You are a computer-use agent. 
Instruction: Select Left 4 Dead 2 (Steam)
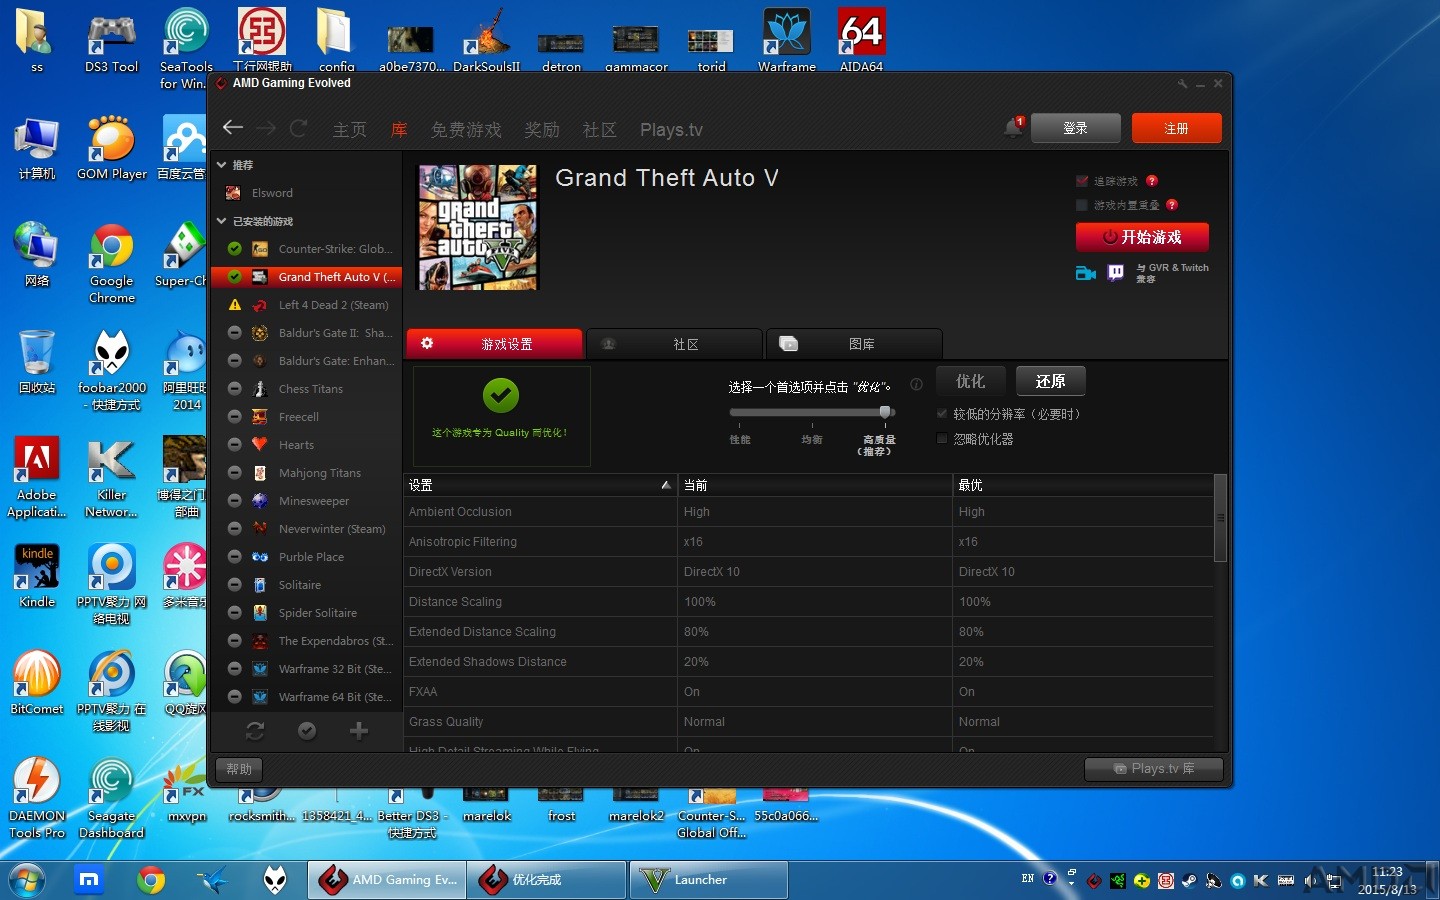pyautogui.click(x=307, y=305)
